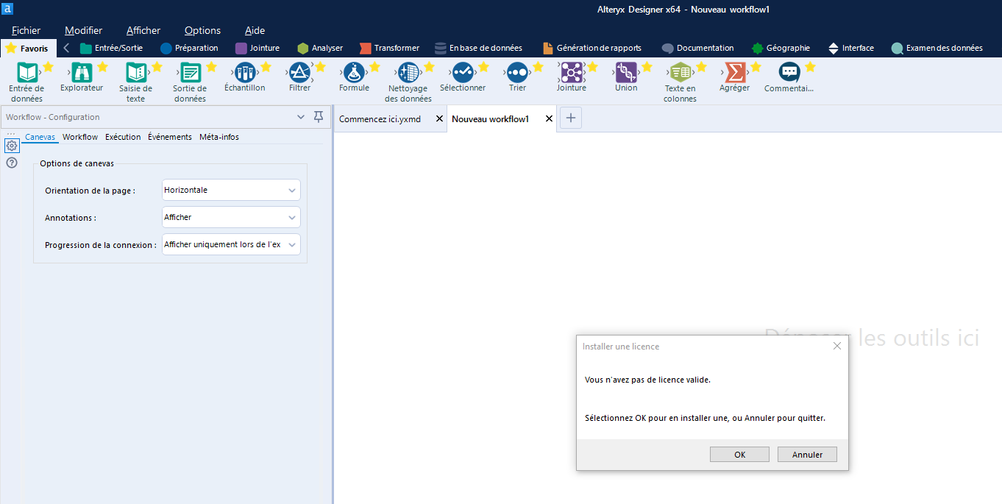
Task: Switch to Génération de rapports tab
Action: click(592, 48)
